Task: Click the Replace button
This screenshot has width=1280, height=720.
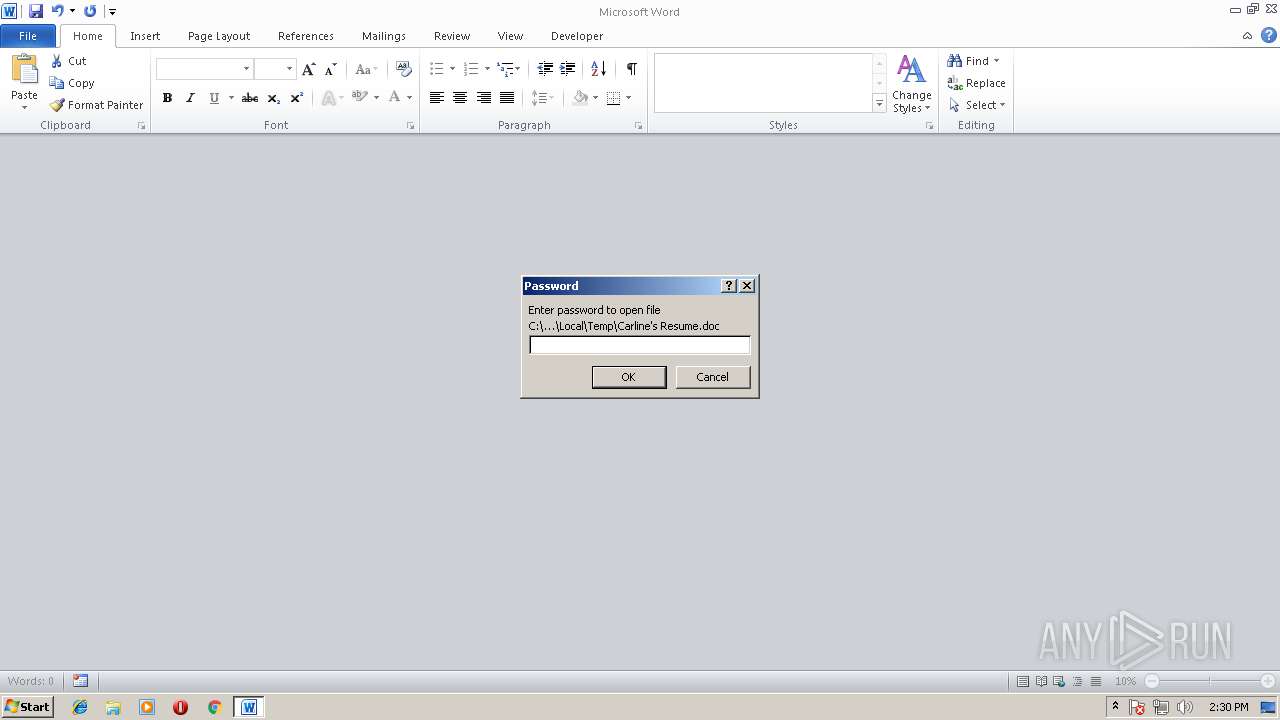Action: tap(976, 83)
